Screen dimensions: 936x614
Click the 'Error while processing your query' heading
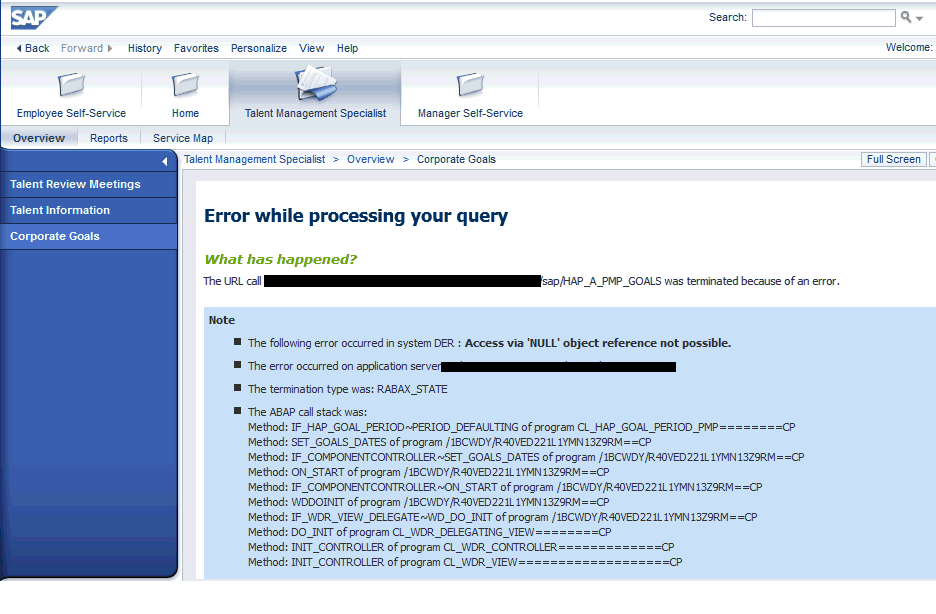click(356, 215)
